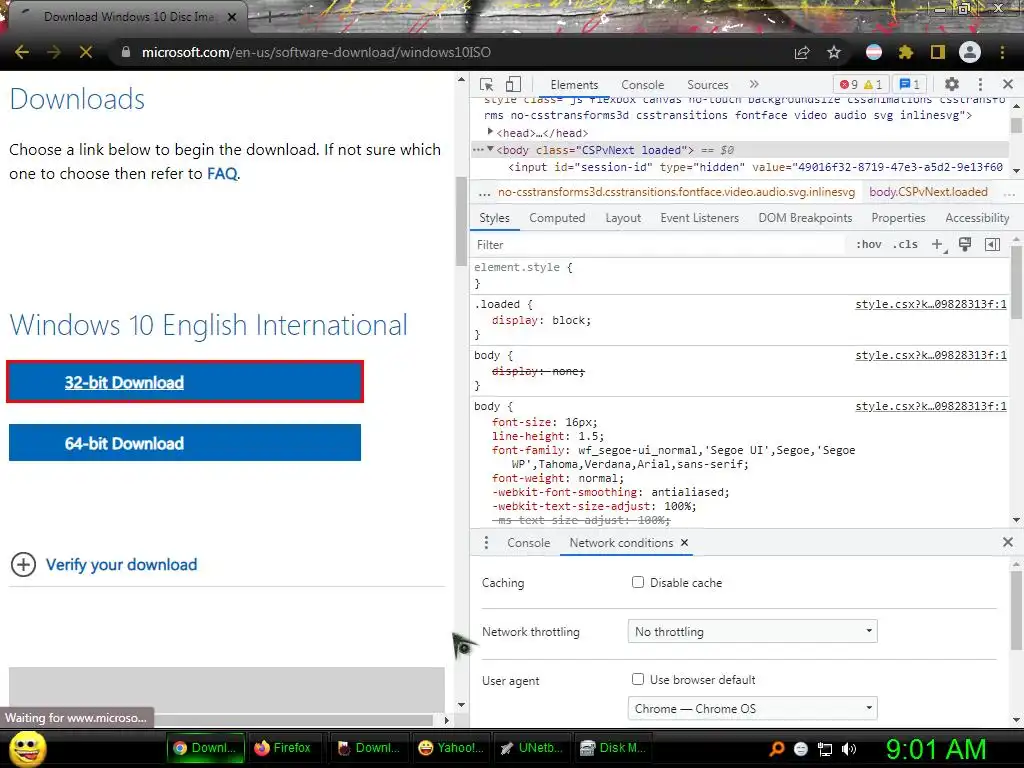This screenshot has height=768, width=1024.
Task: Open the Chrome — Chrome OS user agent dropdown
Action: tap(752, 709)
